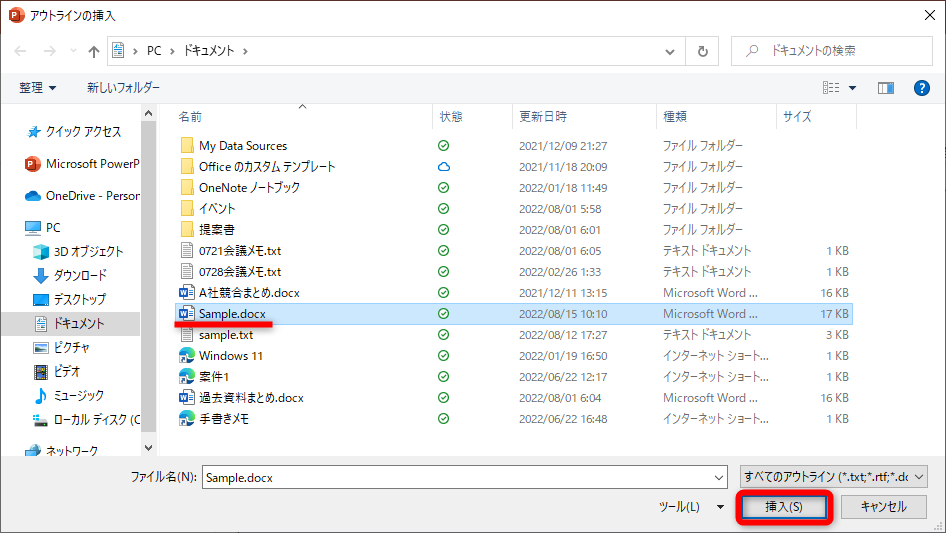This screenshot has height=533, width=946.
Task: Click the 挿入(S) button
Action: click(784, 507)
